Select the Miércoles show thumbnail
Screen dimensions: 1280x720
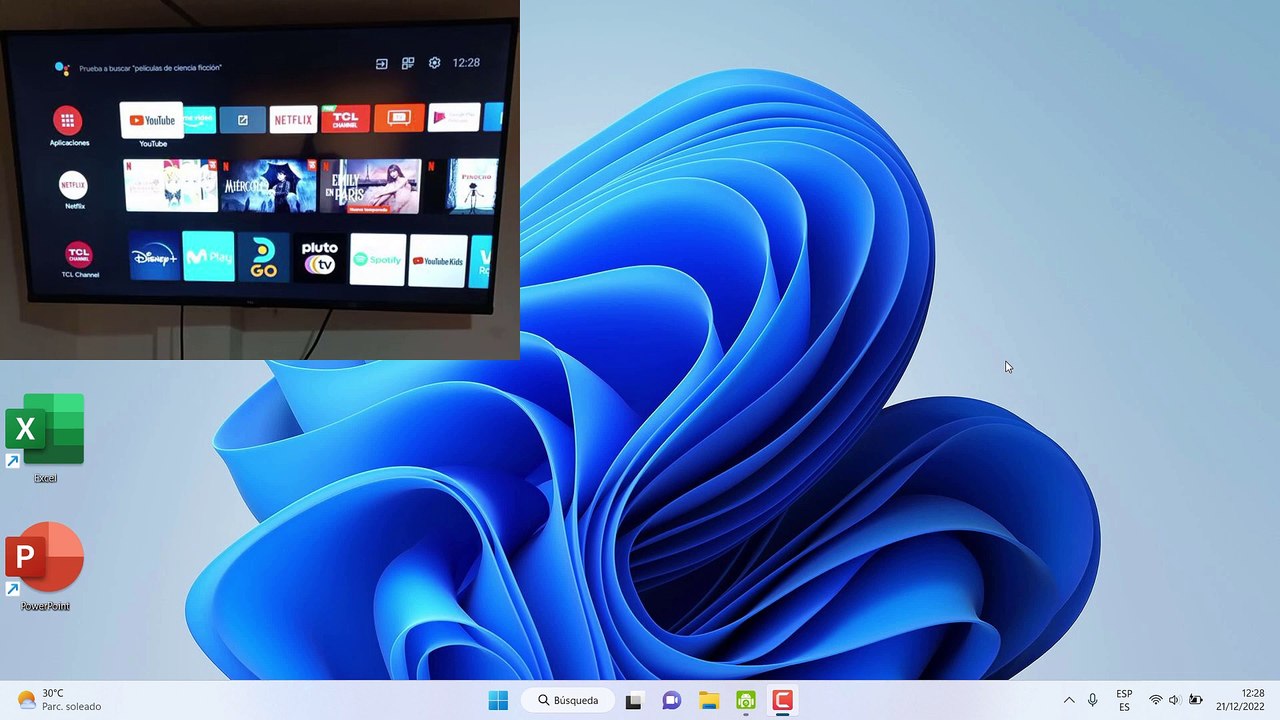(268, 185)
